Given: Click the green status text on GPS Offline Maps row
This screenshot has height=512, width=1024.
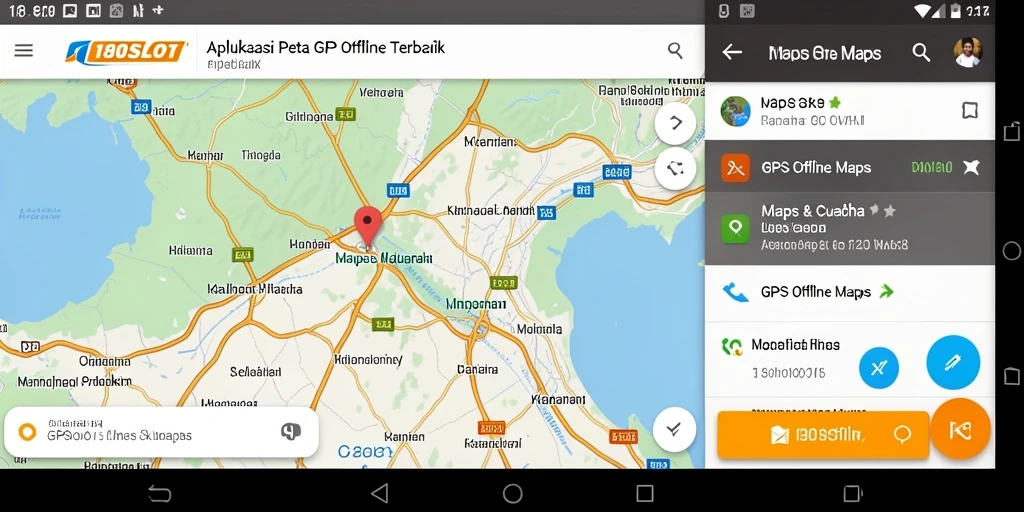Looking at the screenshot, I should point(931,168).
